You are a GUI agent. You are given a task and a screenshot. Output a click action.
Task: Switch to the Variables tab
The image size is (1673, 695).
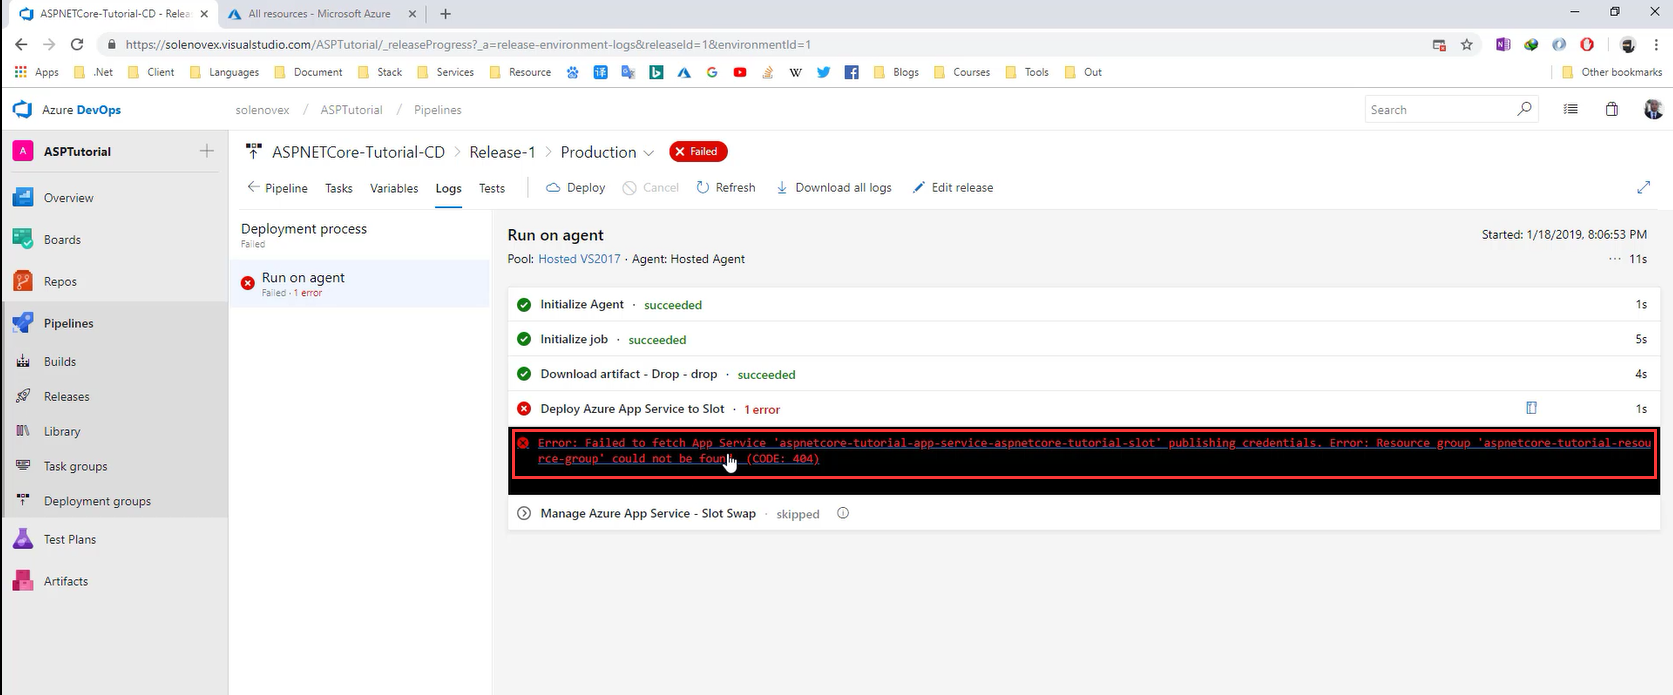coord(394,188)
